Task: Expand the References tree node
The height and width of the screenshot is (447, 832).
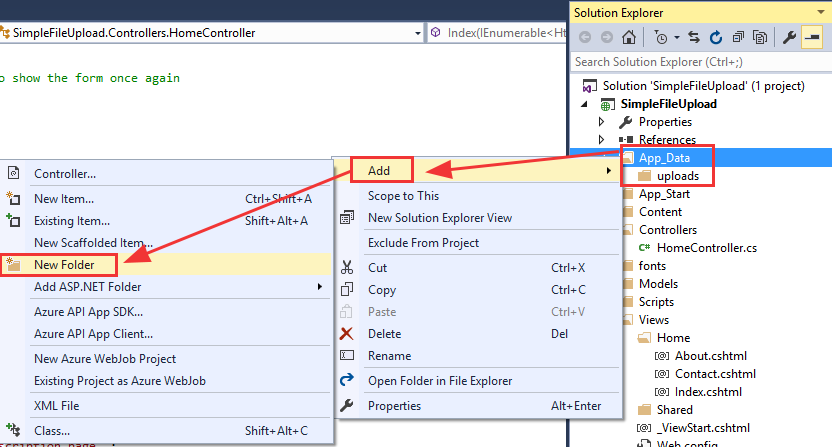Action: pyautogui.click(x=601, y=140)
